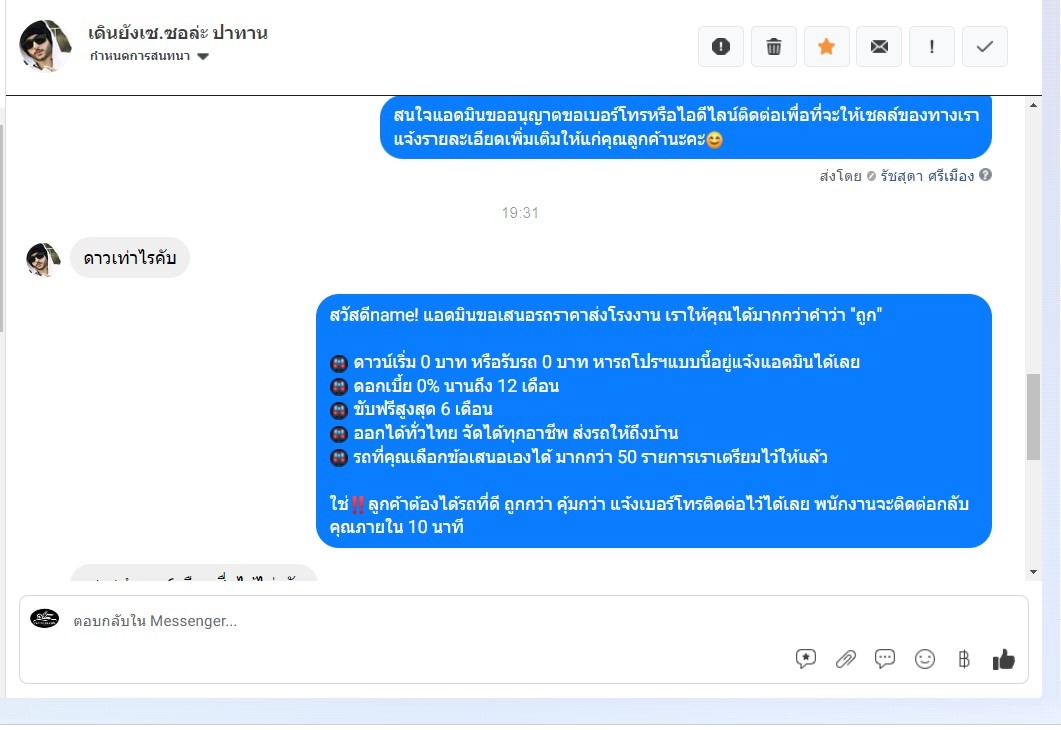Expand the กำหนดการสนทนา dropdown arrow
Viewport: 1061px width, 730px height.
(x=203, y=56)
